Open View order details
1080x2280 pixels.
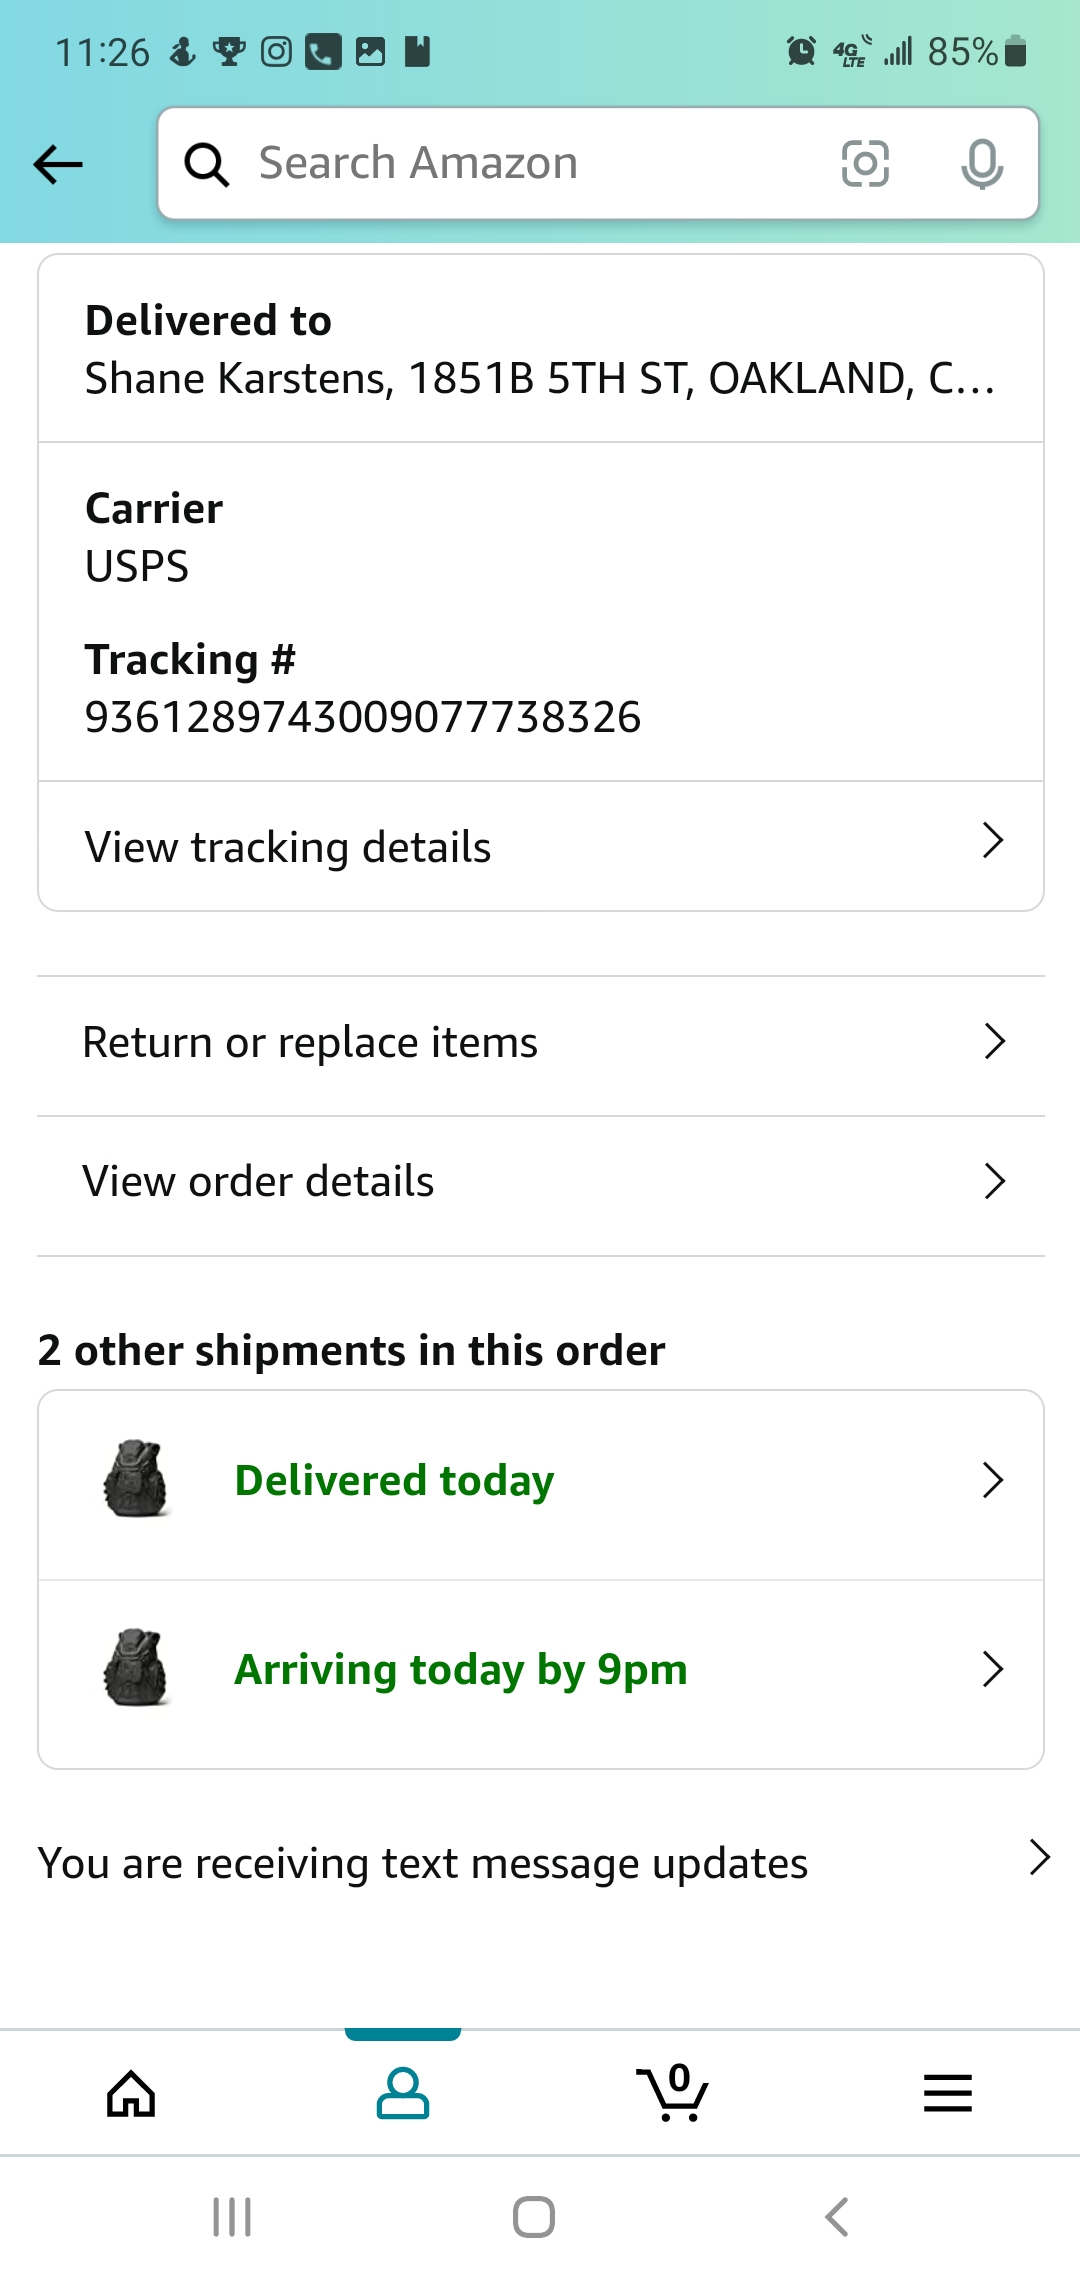click(x=258, y=1182)
